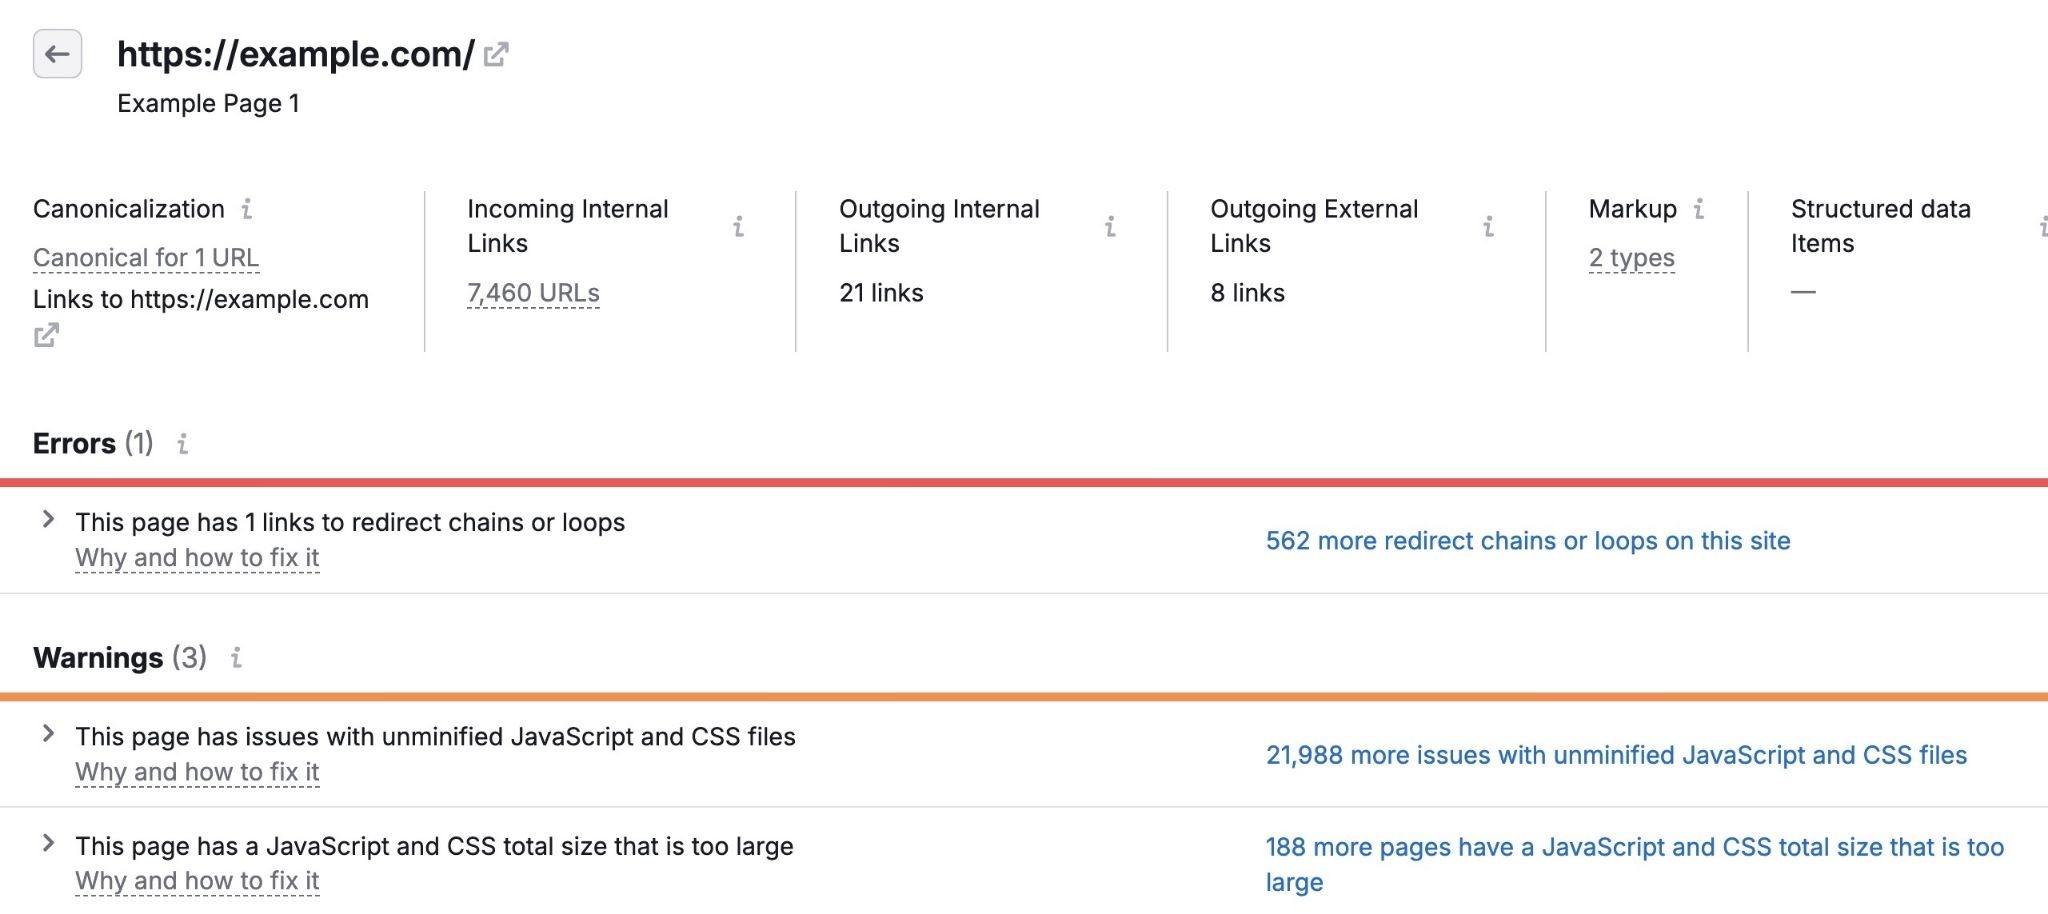Click the info icon beside Markup
This screenshot has height=914, width=2048.
click(x=1702, y=210)
